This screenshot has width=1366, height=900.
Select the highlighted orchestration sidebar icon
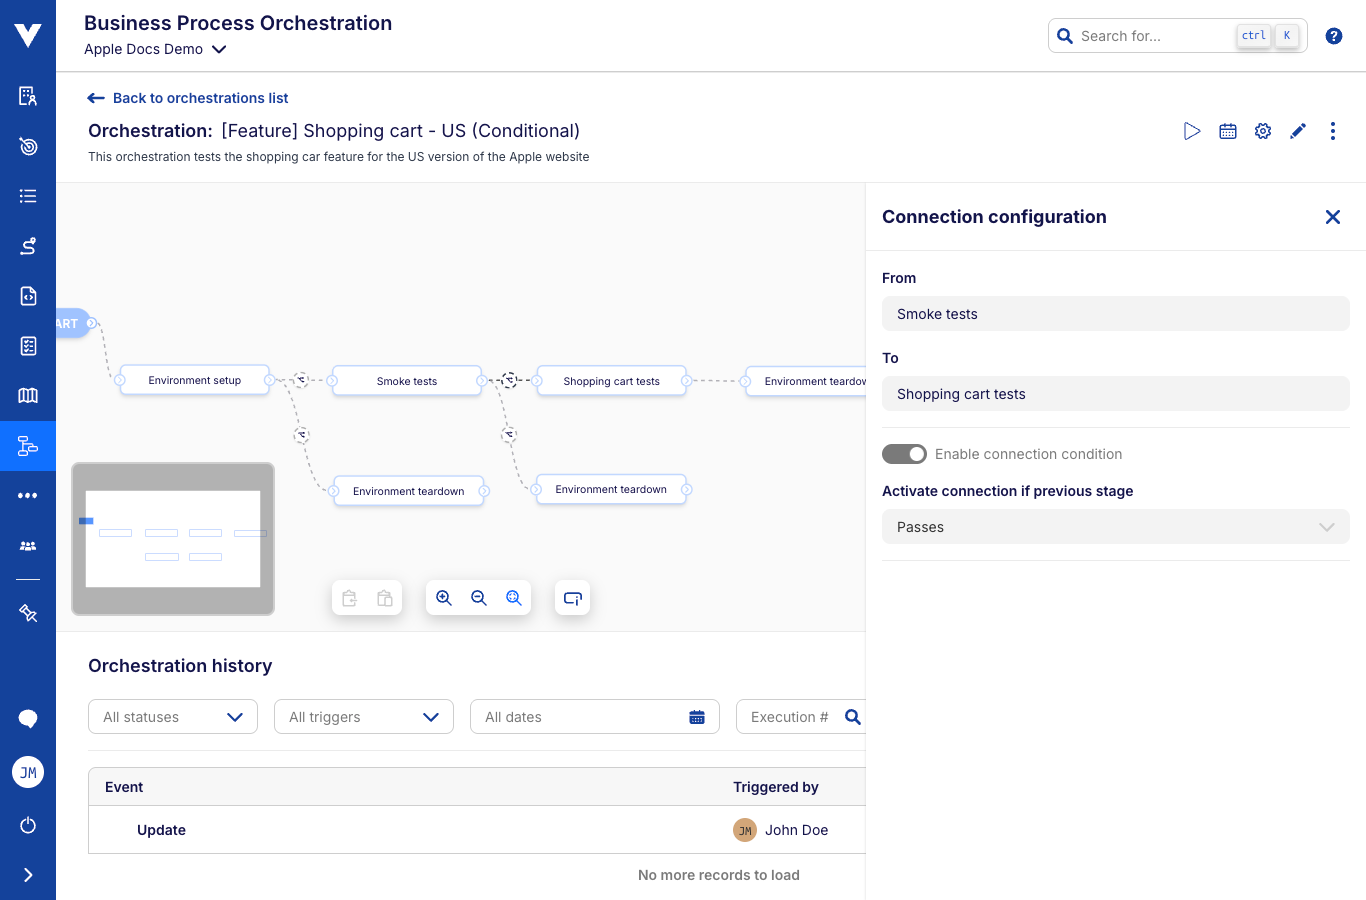27,445
